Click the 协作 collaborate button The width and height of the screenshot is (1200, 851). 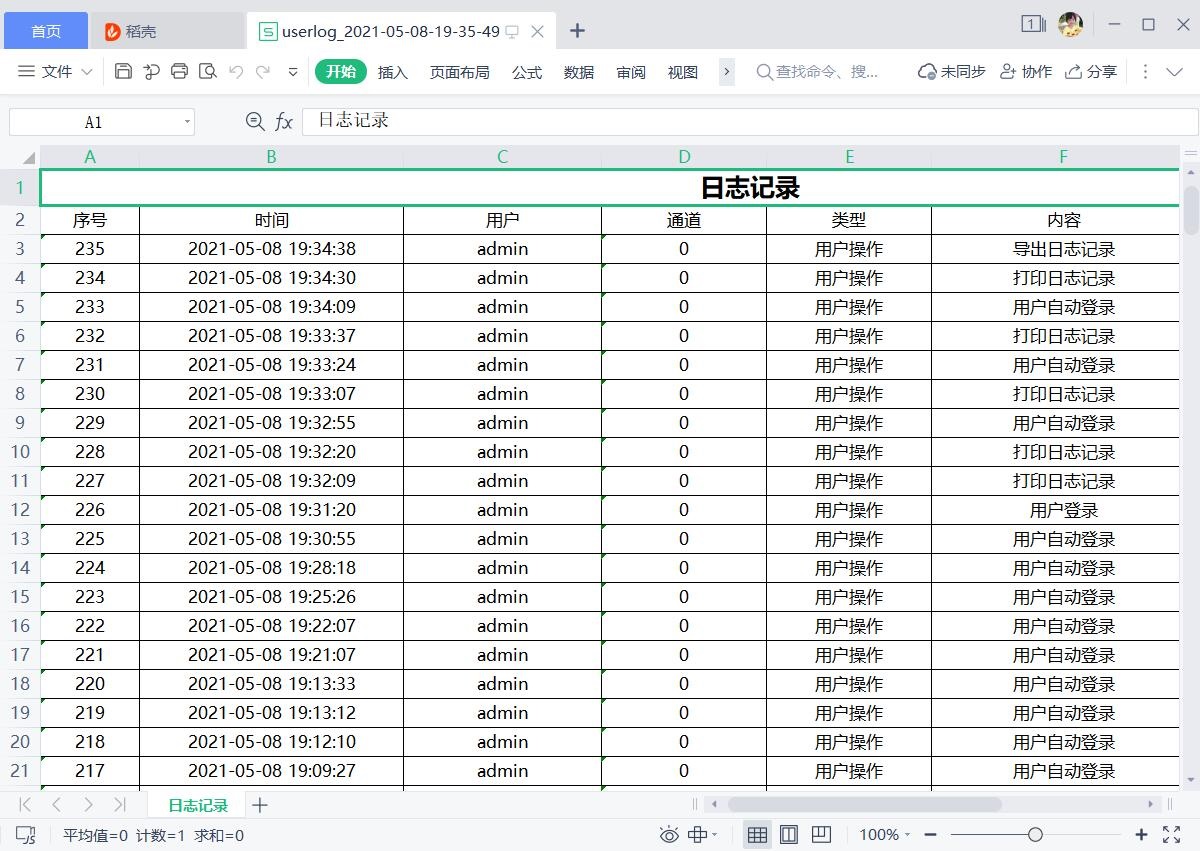(1026, 71)
